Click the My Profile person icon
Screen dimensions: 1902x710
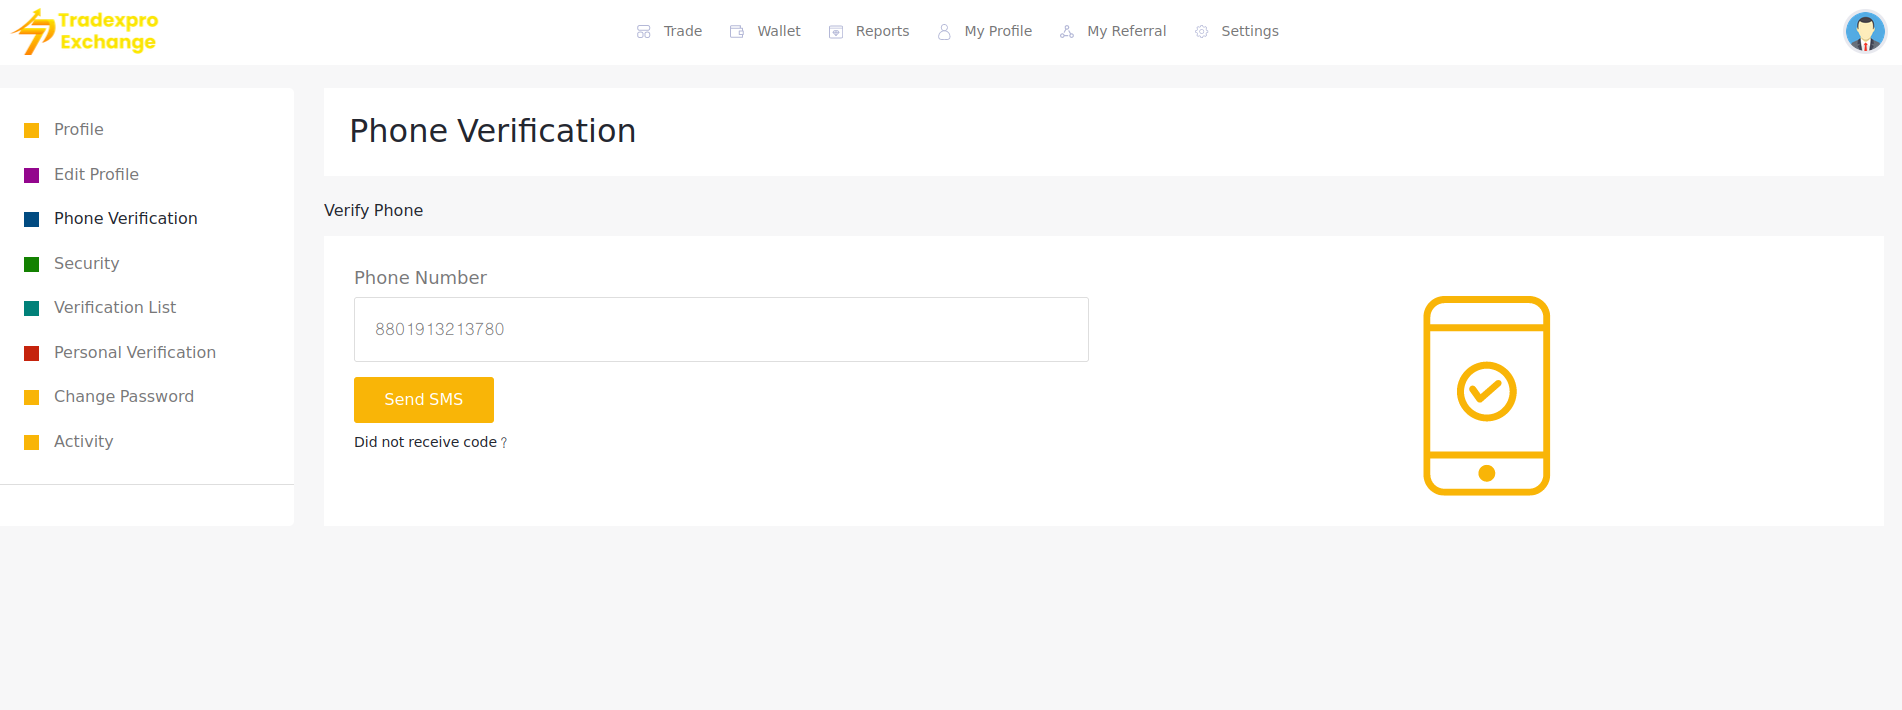pyautogui.click(x=944, y=32)
